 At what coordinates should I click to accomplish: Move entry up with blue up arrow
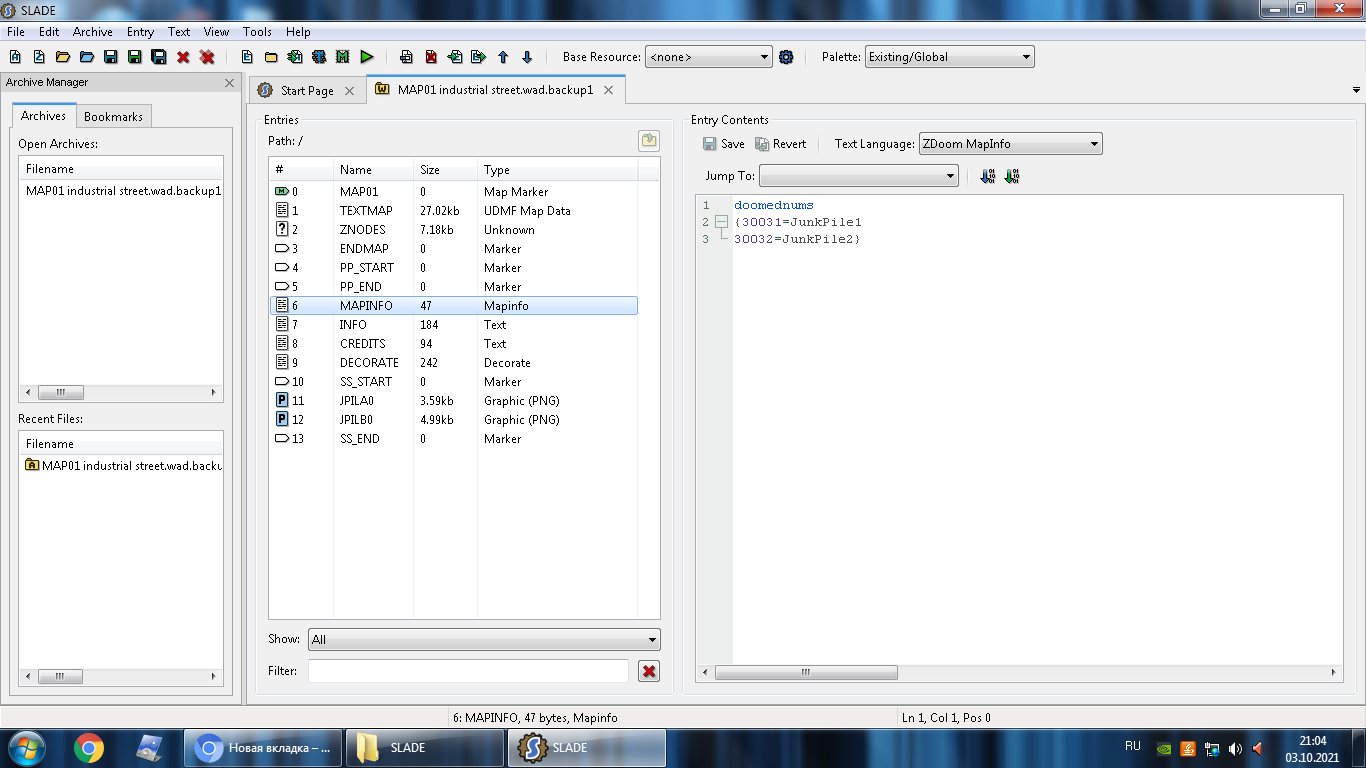click(503, 57)
